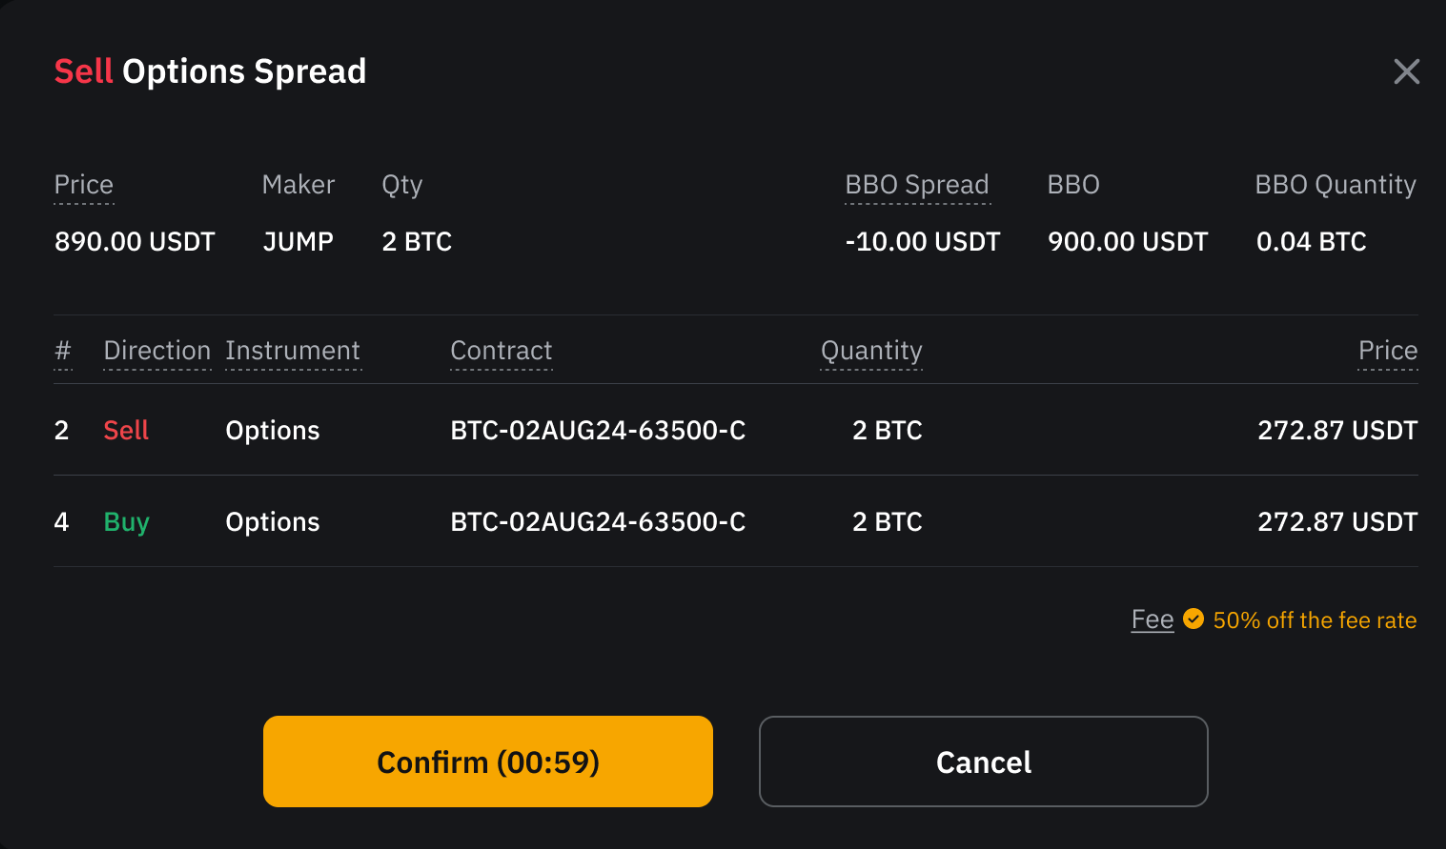Viewport: 1446px width, 849px height.
Task: Click the Direction column header
Action: click(157, 351)
